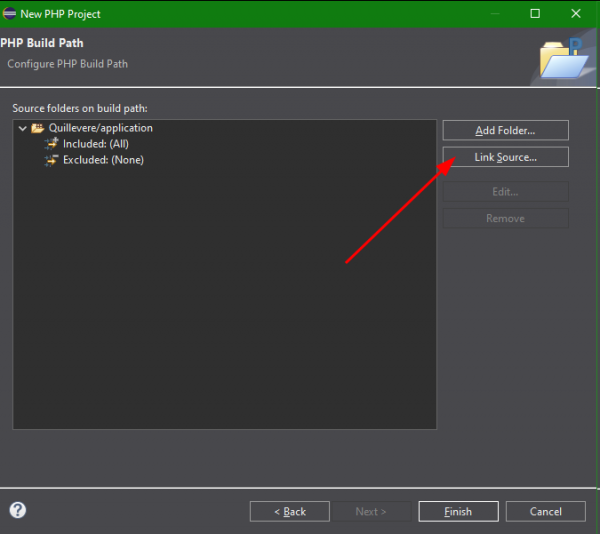Screen dimensions: 600x534
Task: Click the greyed-out Edit... button
Action: click(x=505, y=192)
